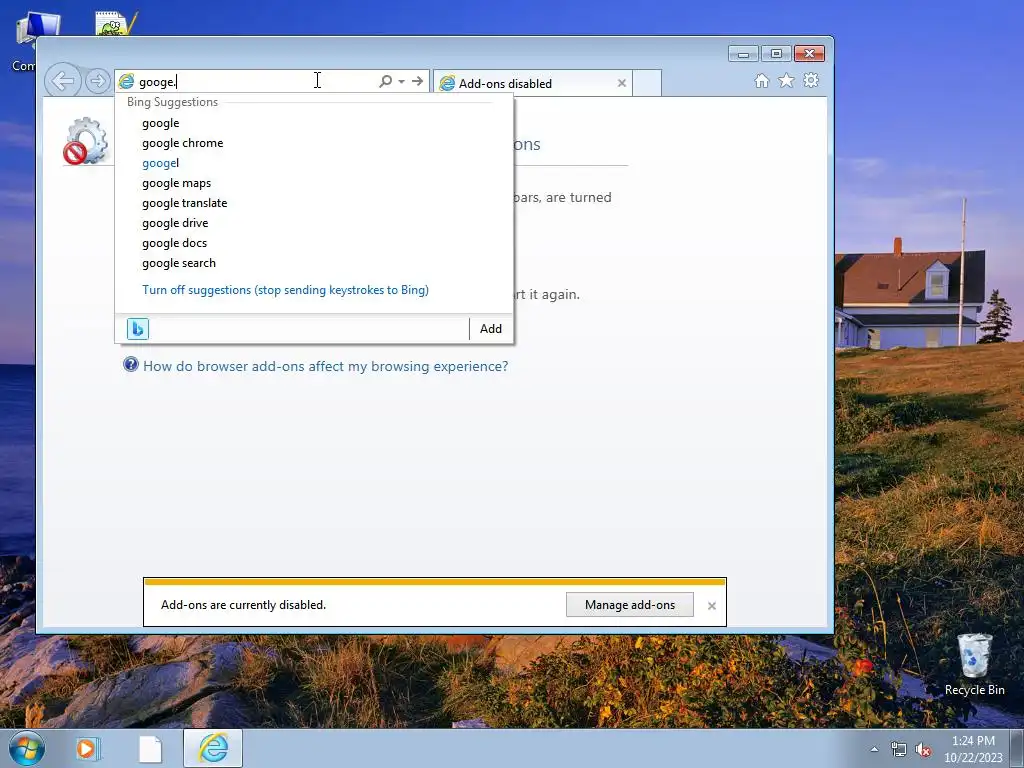Choose the 'google chrome' suggestion
The width and height of the screenshot is (1024, 768).
[x=314, y=143]
